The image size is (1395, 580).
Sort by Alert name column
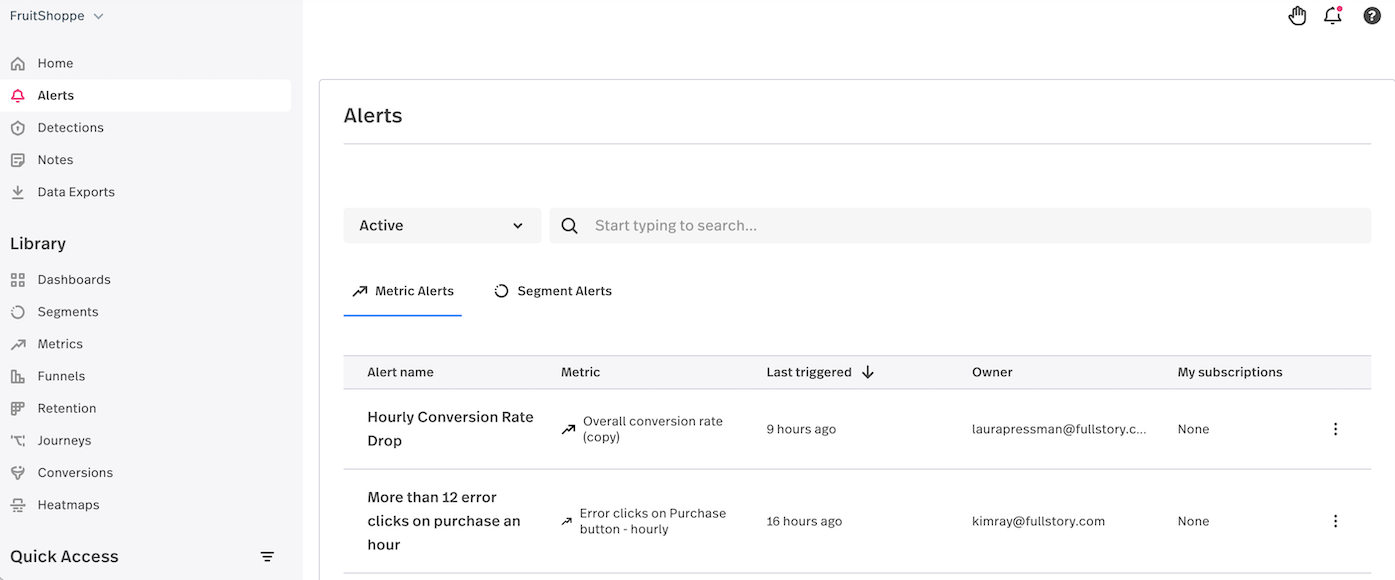(400, 372)
